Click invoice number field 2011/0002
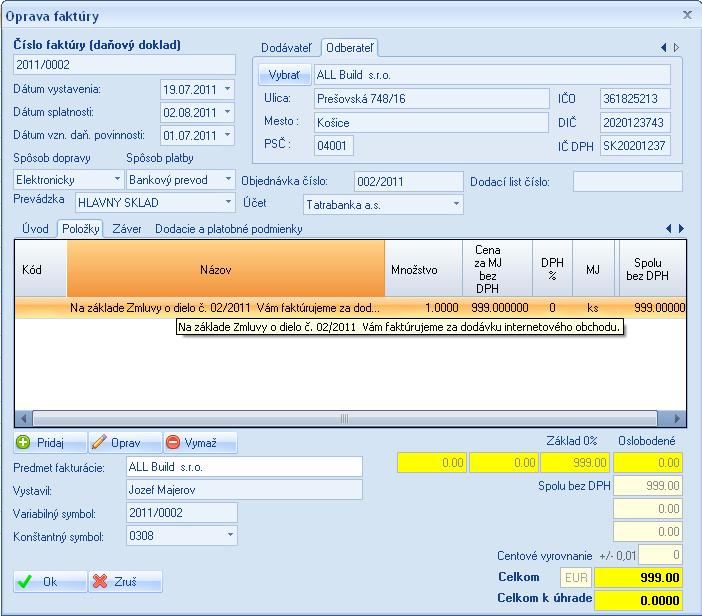Image resolution: width=702 pixels, height=616 pixels. pyautogui.click(x=124, y=64)
